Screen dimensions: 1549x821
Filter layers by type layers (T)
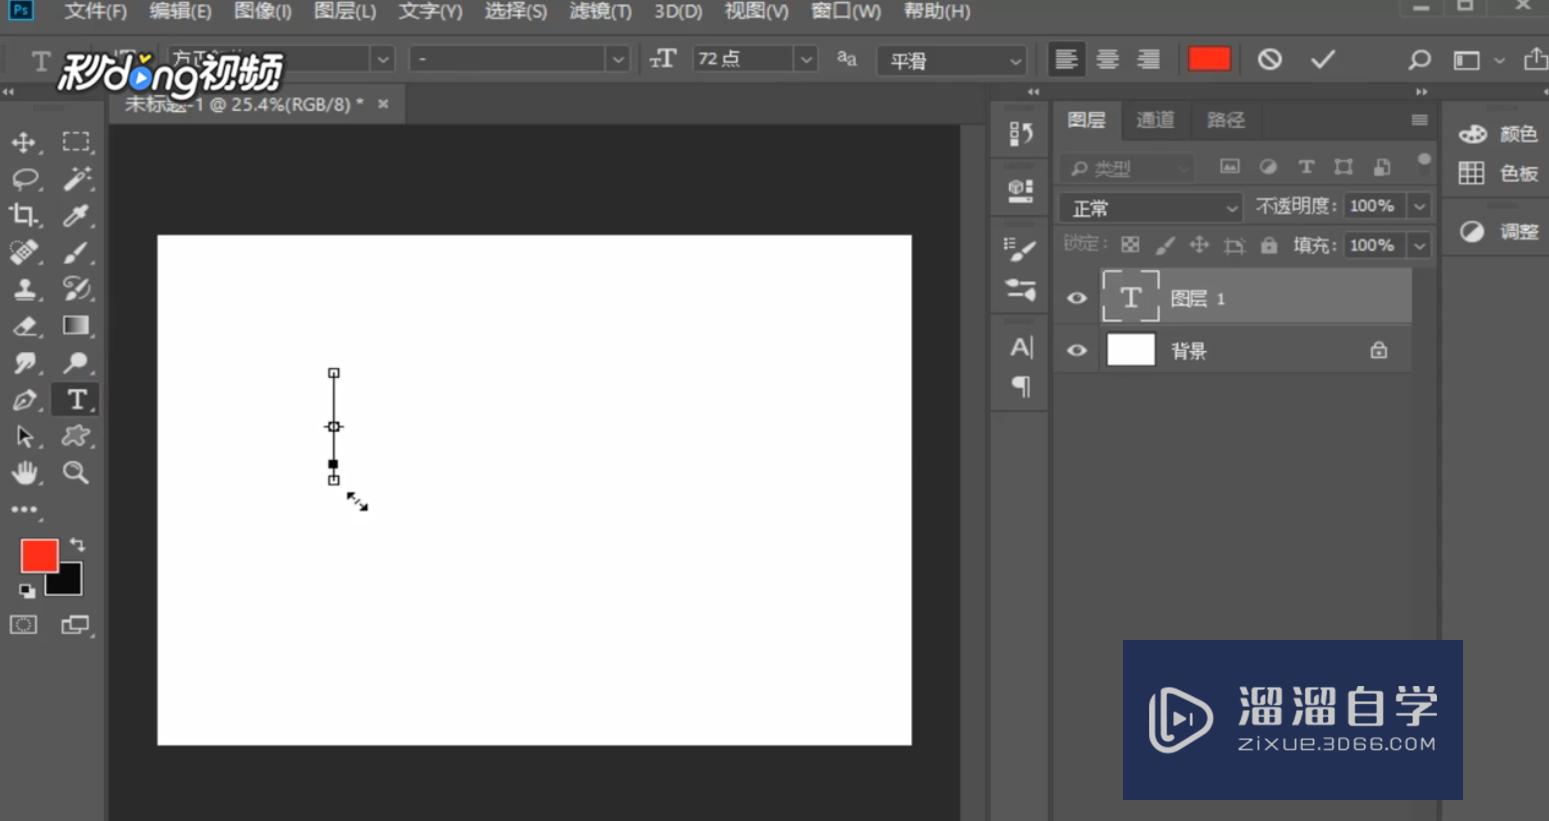click(x=1306, y=167)
